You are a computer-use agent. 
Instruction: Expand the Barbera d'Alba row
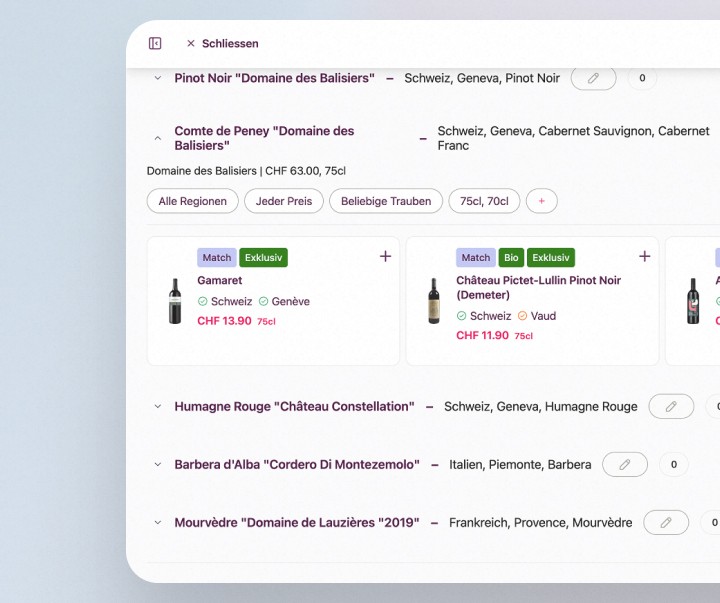pos(158,464)
